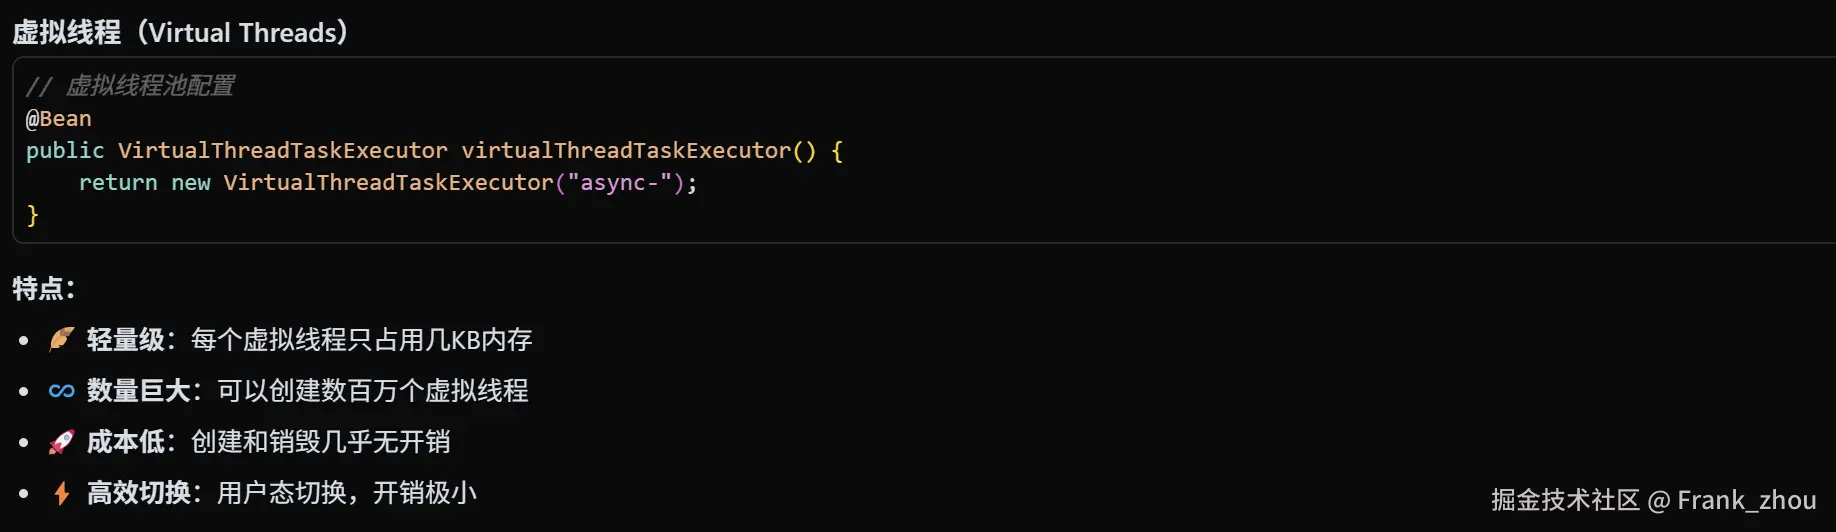Click the feather emoji icon
This screenshot has width=1836, height=532.
[x=61, y=340]
